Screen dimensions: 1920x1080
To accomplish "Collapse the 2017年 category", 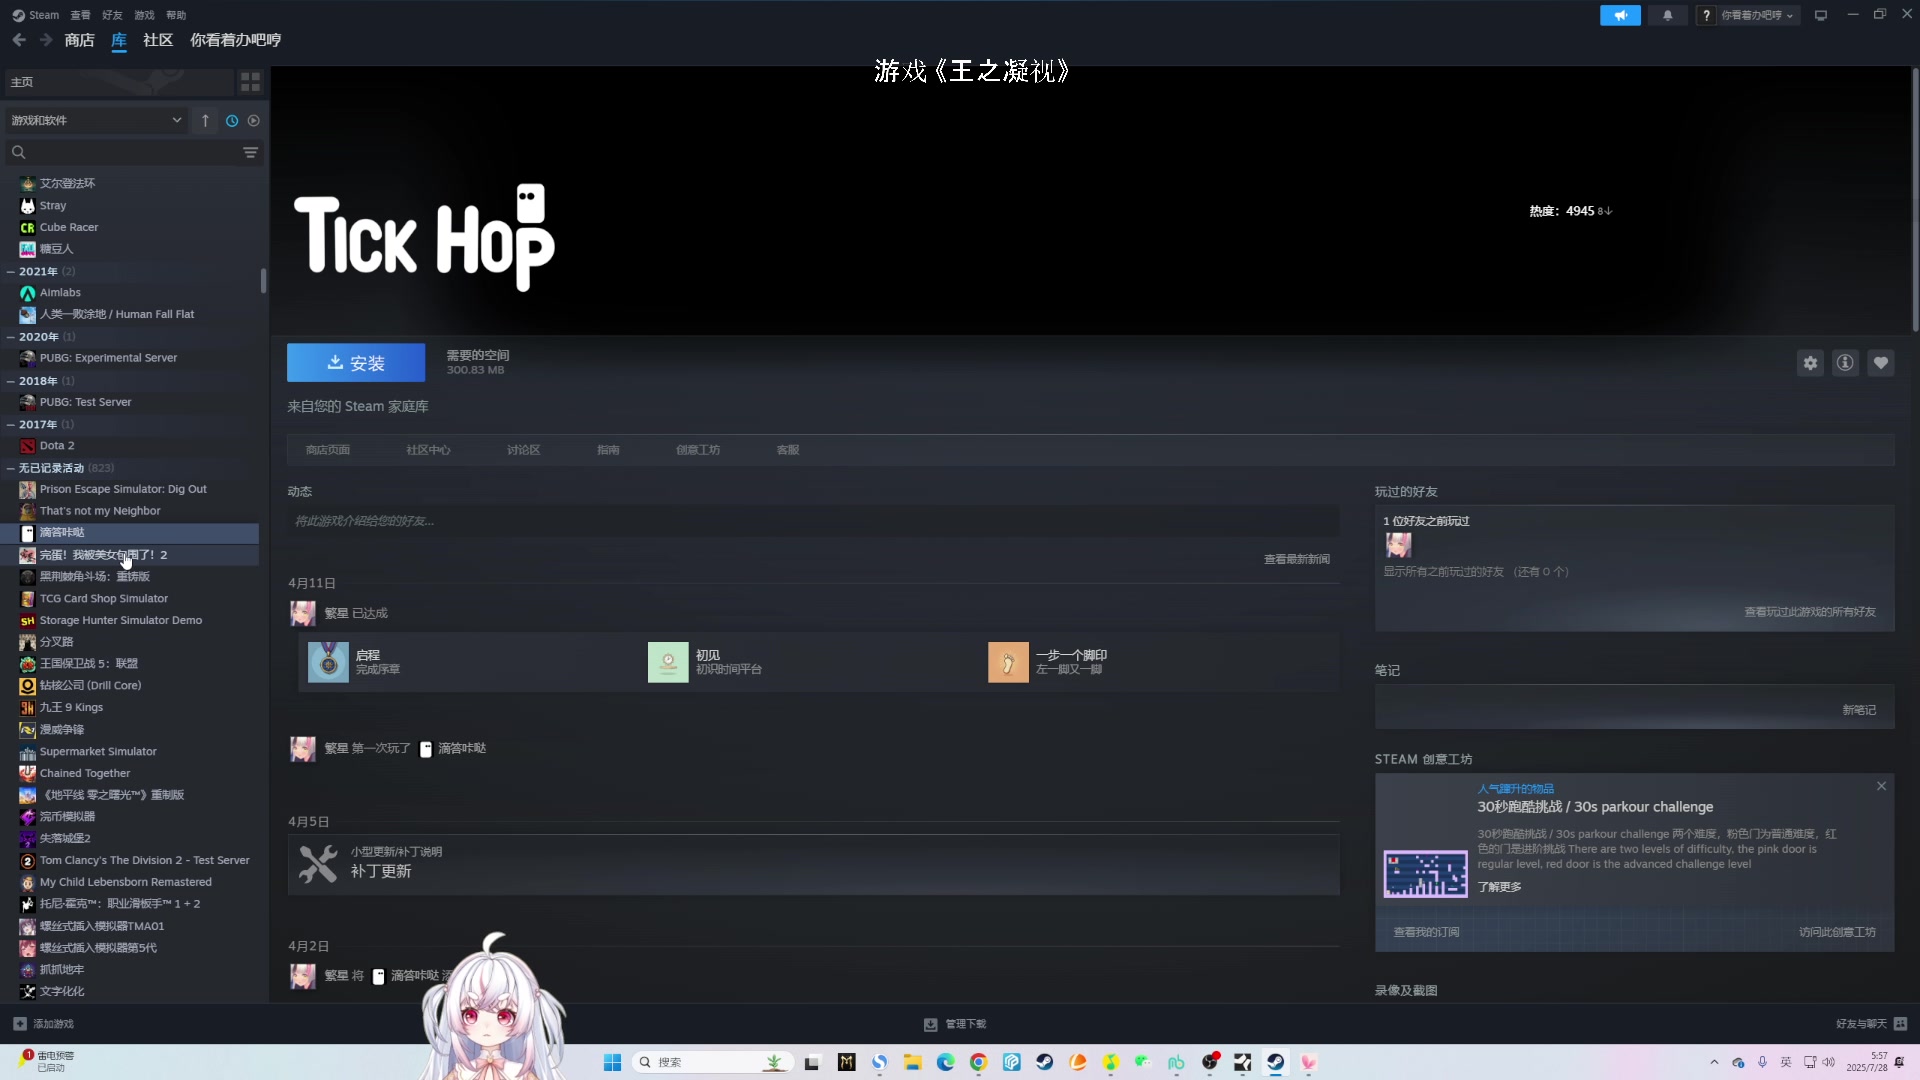I will tap(10, 425).
